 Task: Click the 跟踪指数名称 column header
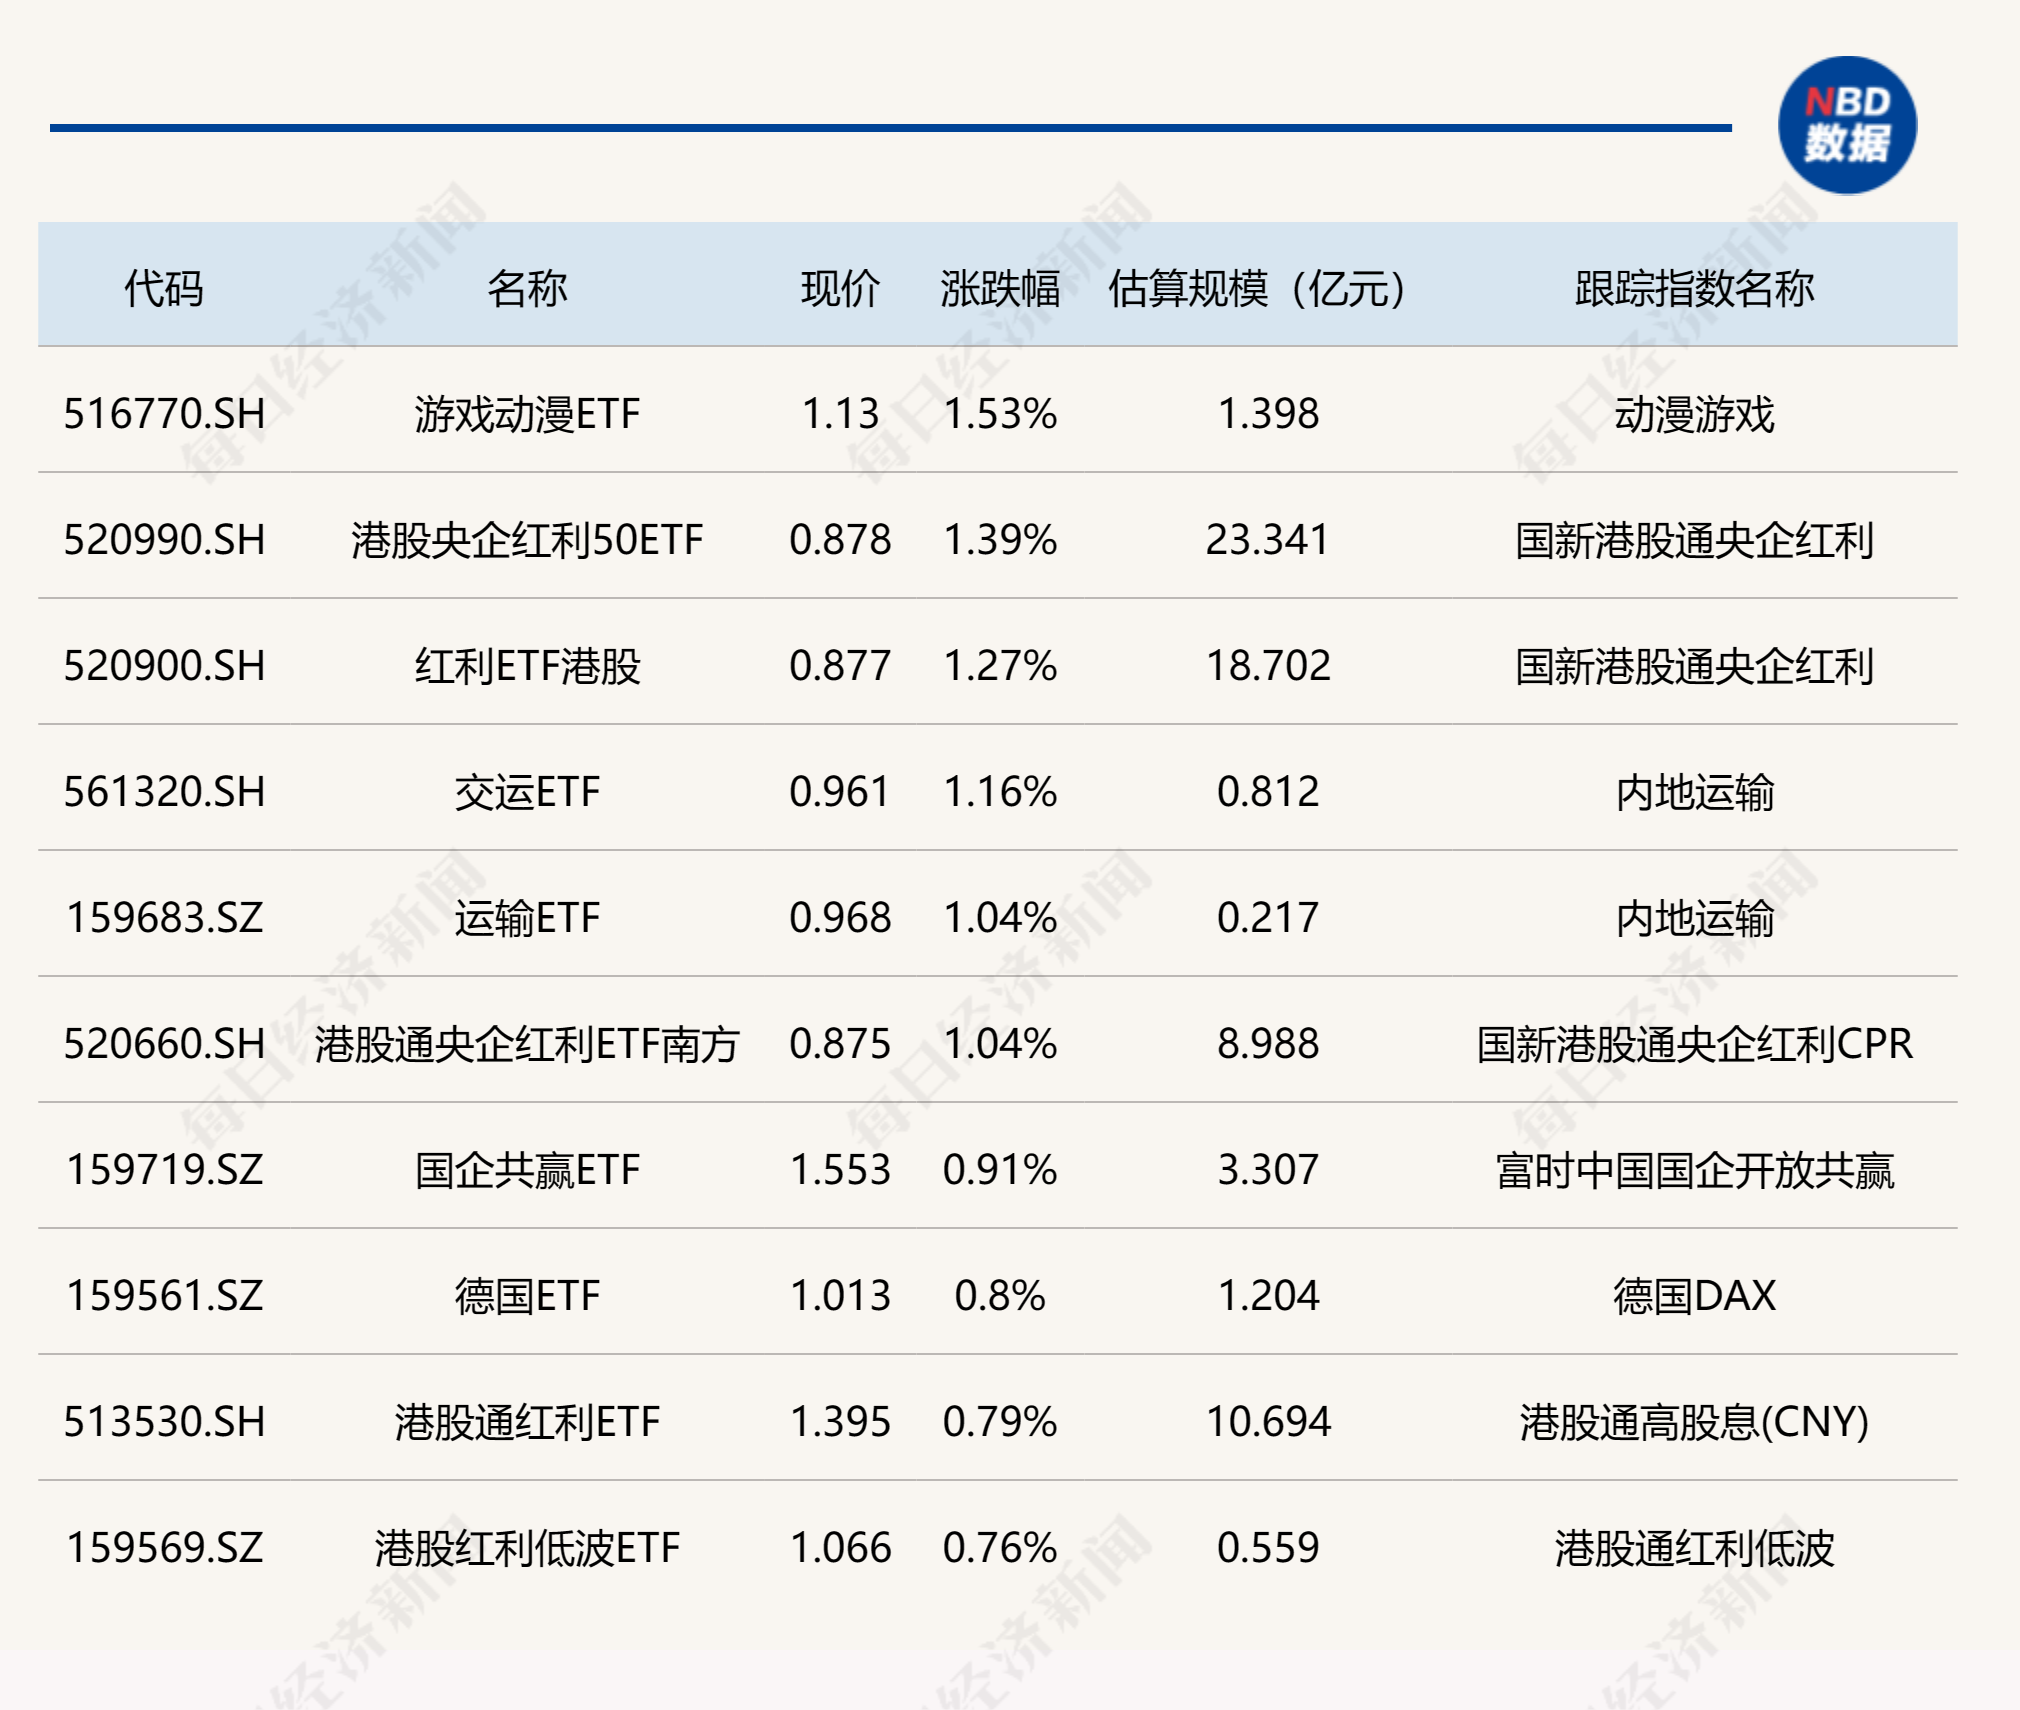[1694, 289]
